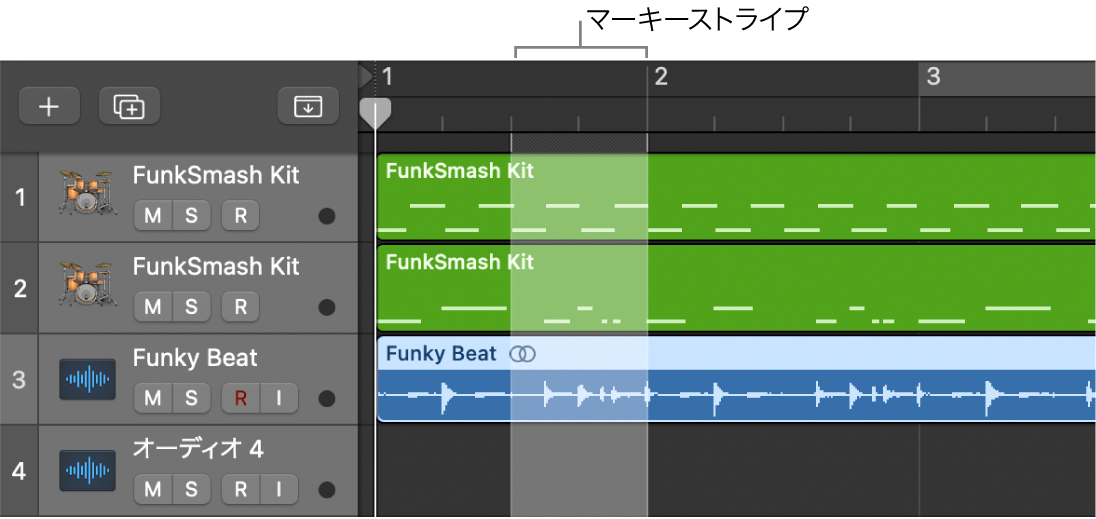Mute the Funky Beat track
1096x519 pixels.
point(152,398)
